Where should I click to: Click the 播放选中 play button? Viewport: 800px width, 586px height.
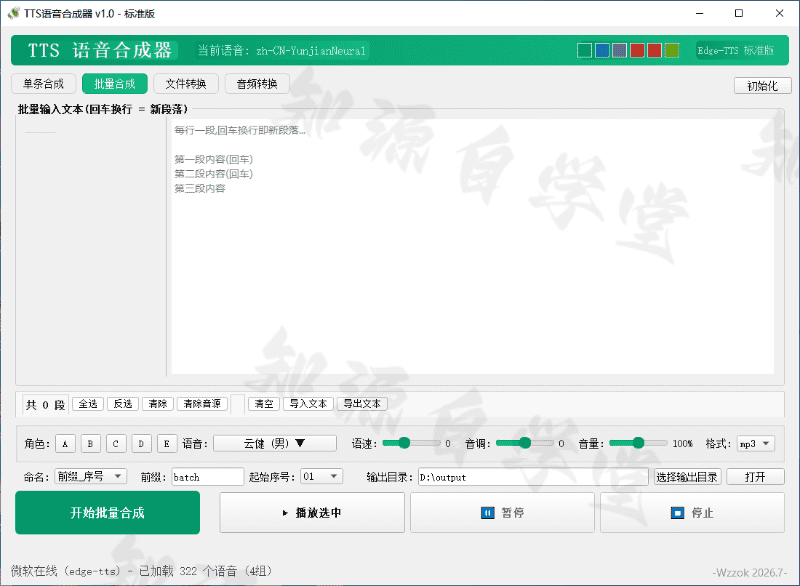pos(312,513)
